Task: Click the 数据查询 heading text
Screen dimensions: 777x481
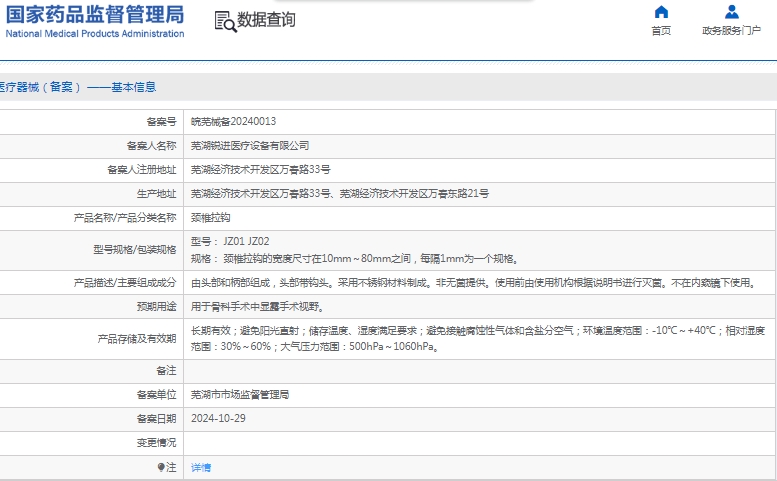Action: click(266, 20)
